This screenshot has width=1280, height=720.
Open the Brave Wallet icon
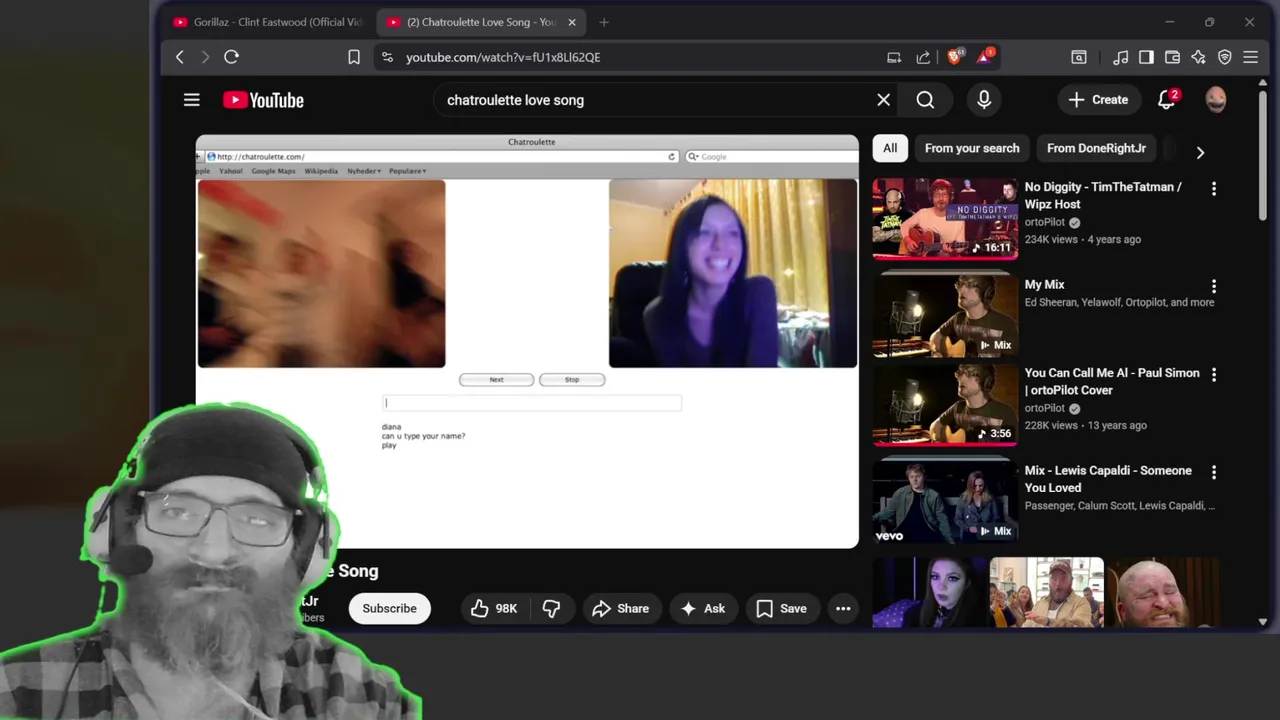(x=1172, y=57)
